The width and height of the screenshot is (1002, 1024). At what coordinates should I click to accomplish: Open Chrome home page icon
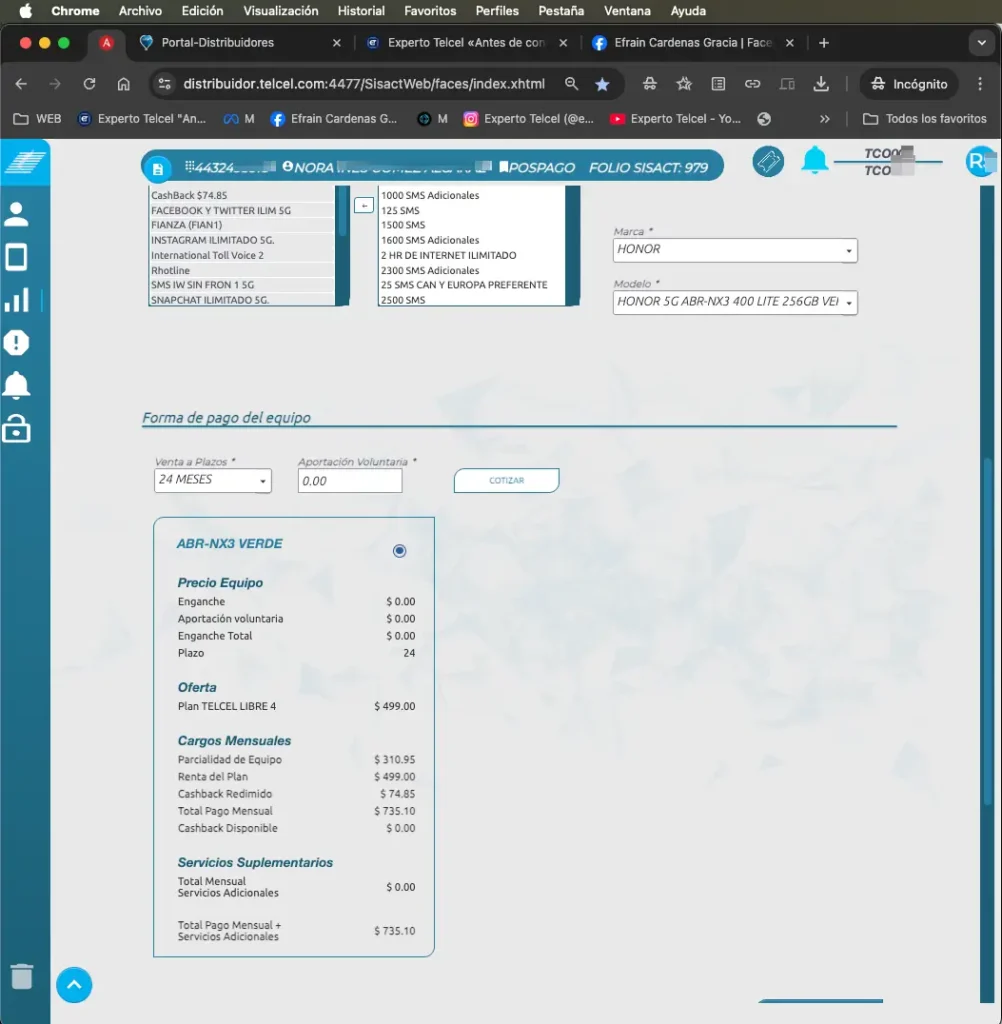[x=123, y=84]
